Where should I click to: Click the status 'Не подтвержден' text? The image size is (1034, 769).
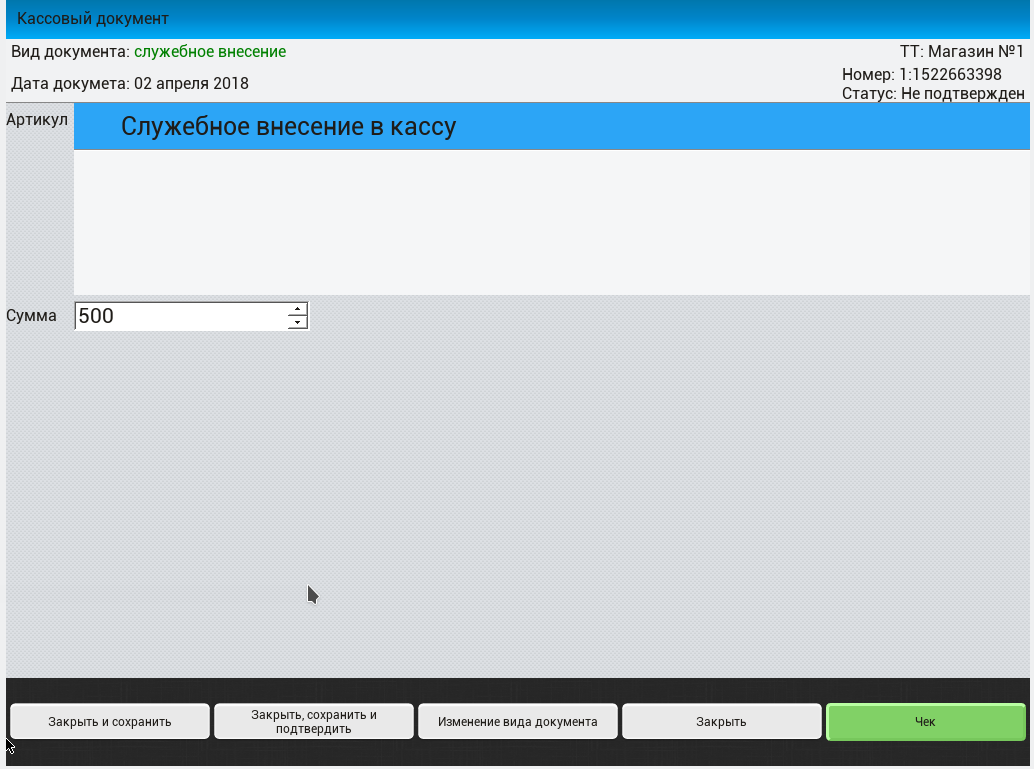click(963, 94)
